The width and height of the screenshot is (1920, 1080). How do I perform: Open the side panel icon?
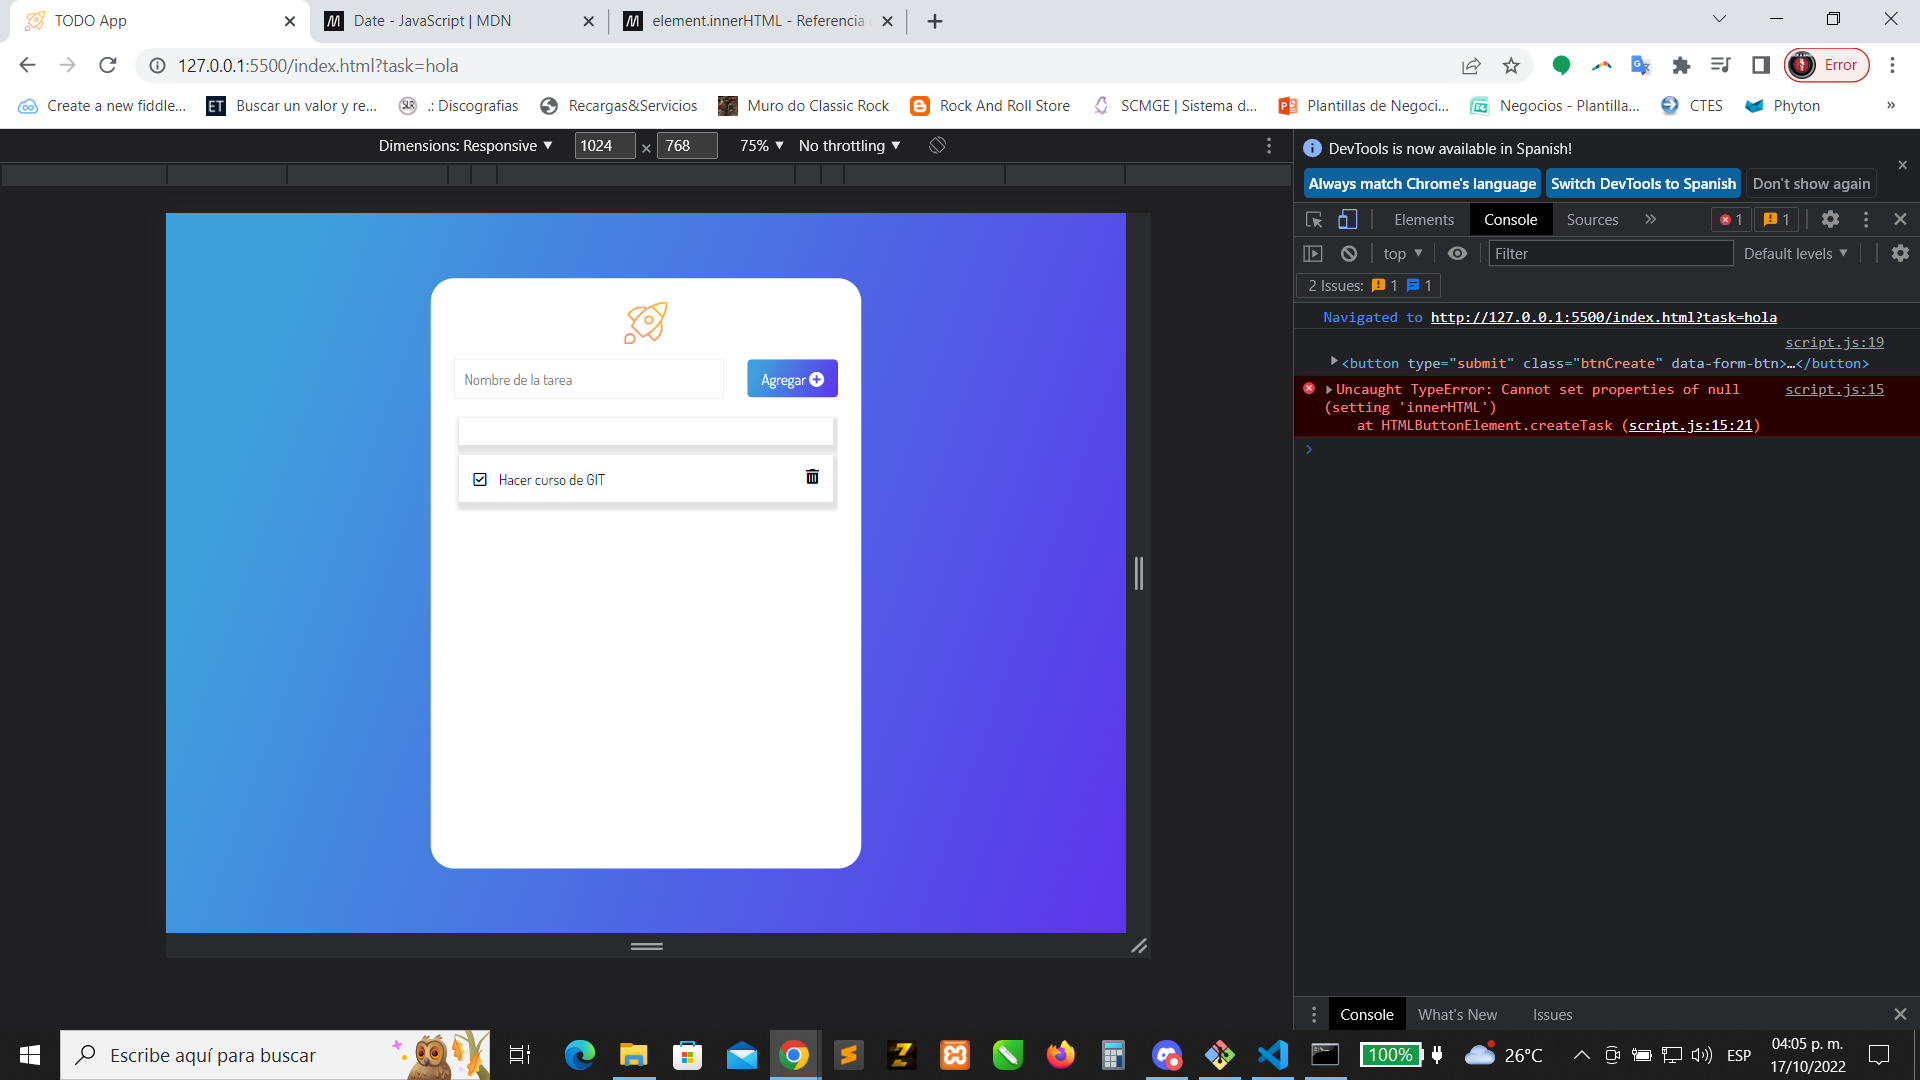(1761, 66)
